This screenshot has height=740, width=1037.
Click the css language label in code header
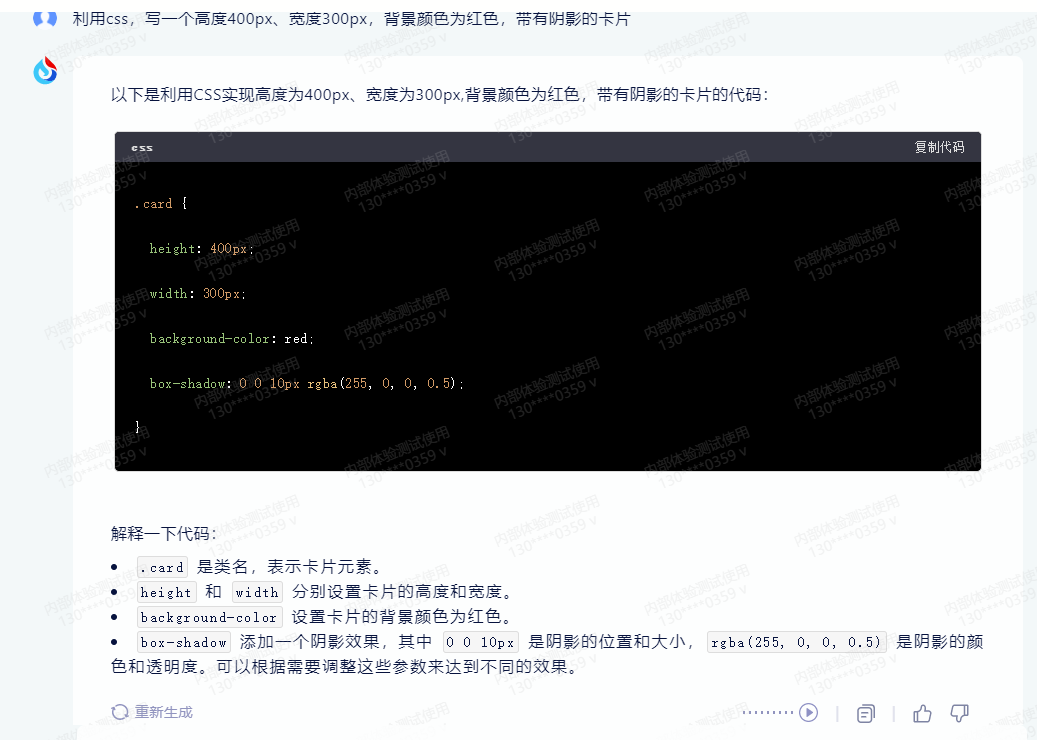coord(142,147)
